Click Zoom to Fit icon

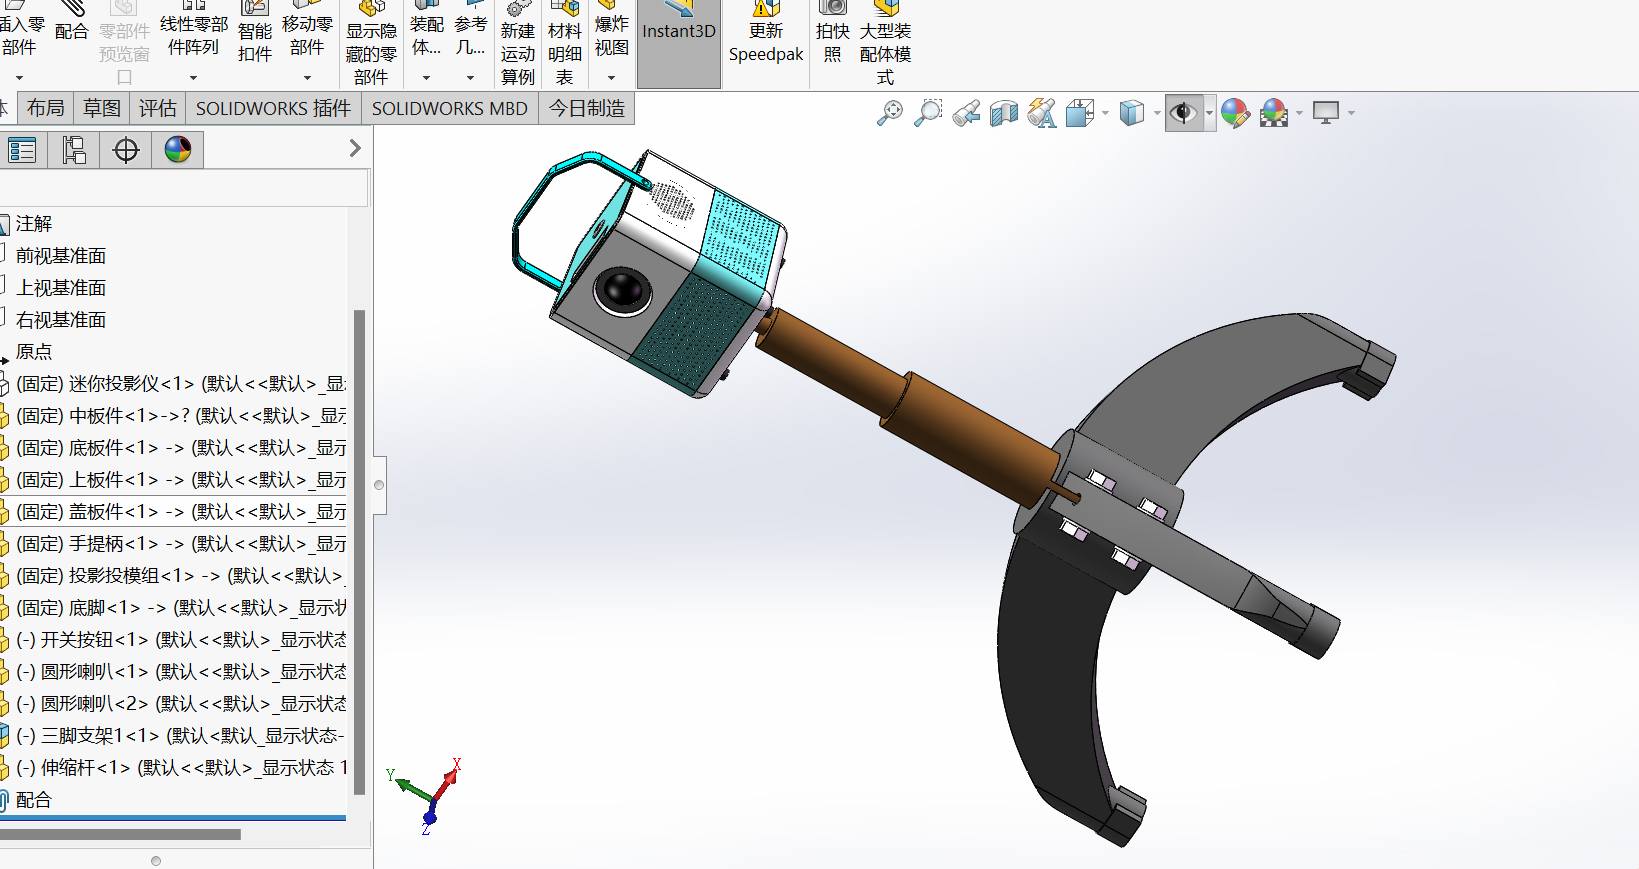click(x=889, y=113)
